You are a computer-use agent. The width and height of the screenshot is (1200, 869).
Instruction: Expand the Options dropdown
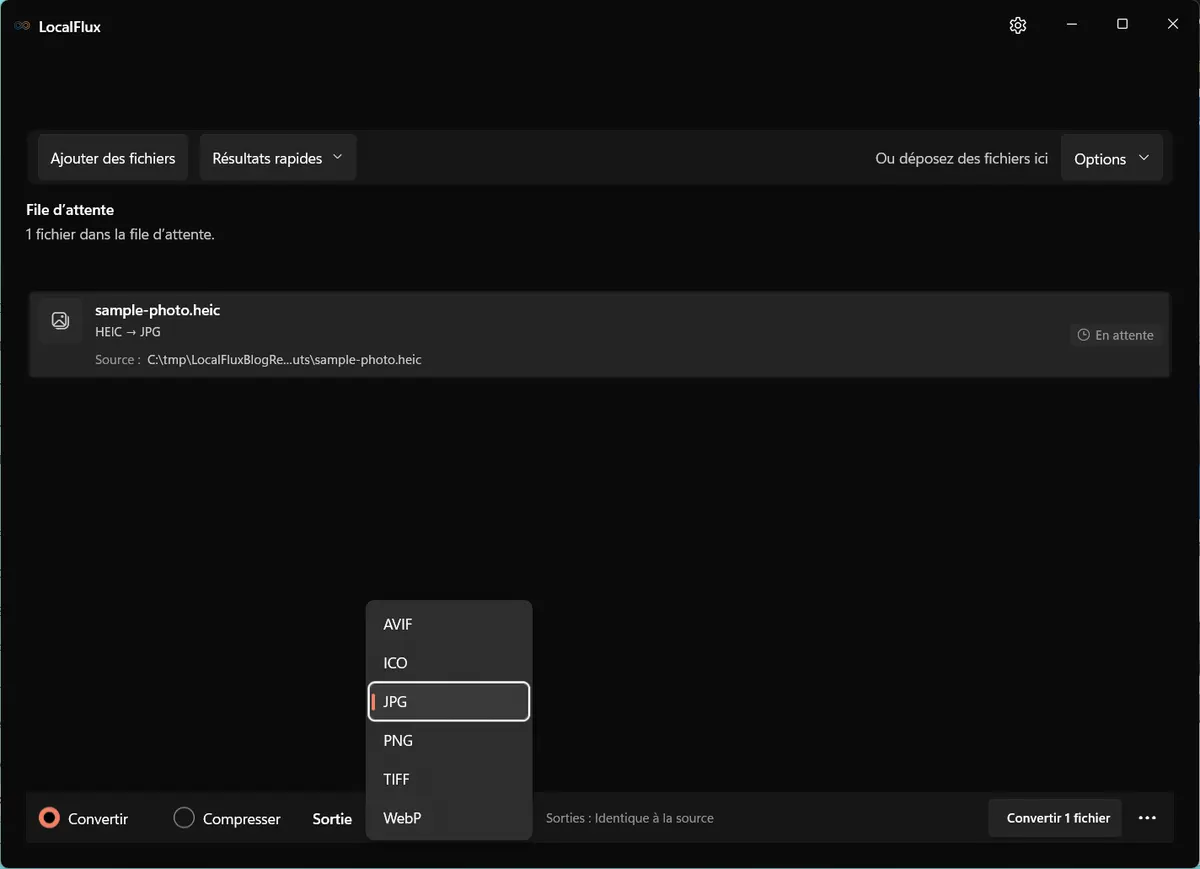(1111, 158)
